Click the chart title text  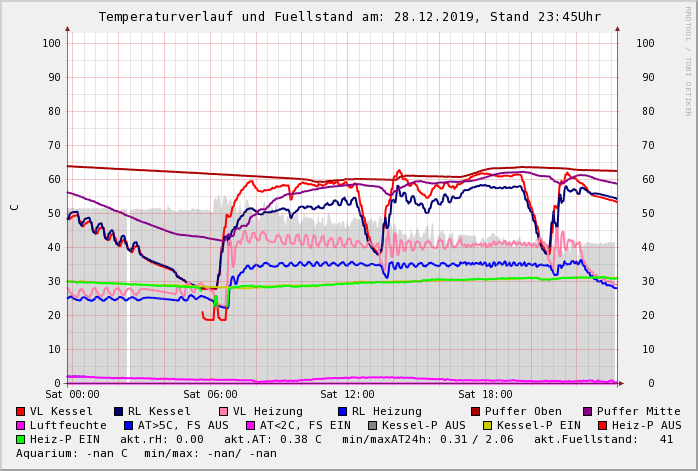[349, 17]
